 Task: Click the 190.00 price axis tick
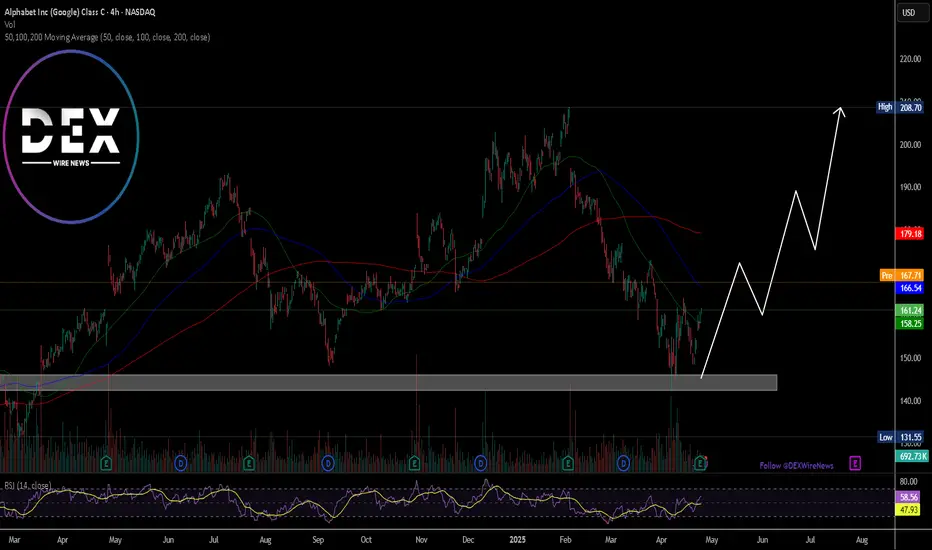[910, 187]
